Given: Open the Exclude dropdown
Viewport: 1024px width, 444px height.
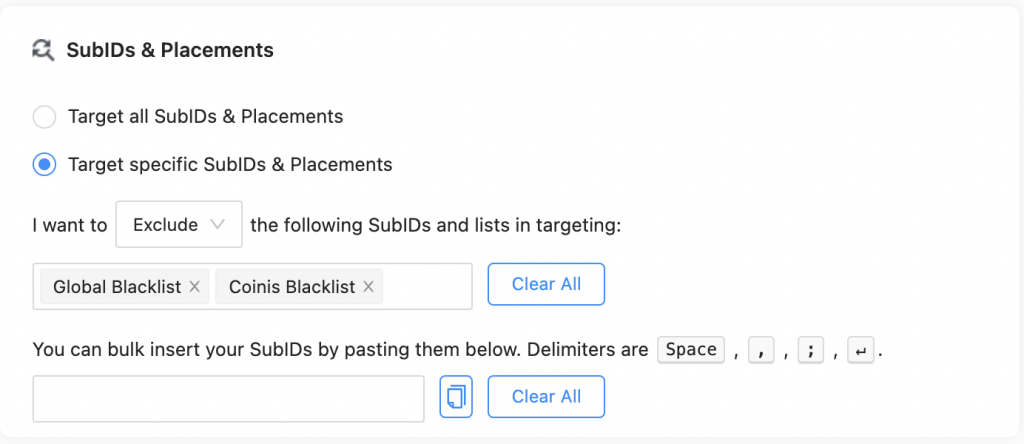Looking at the screenshot, I should coord(178,225).
